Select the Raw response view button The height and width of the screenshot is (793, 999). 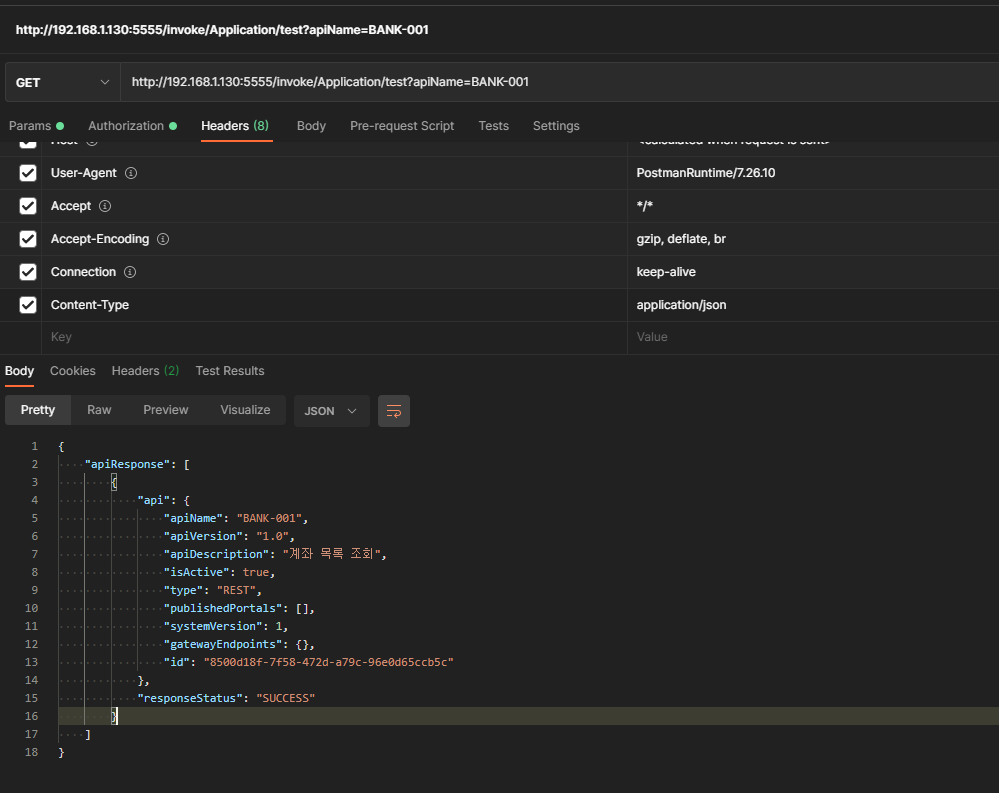[99, 410]
